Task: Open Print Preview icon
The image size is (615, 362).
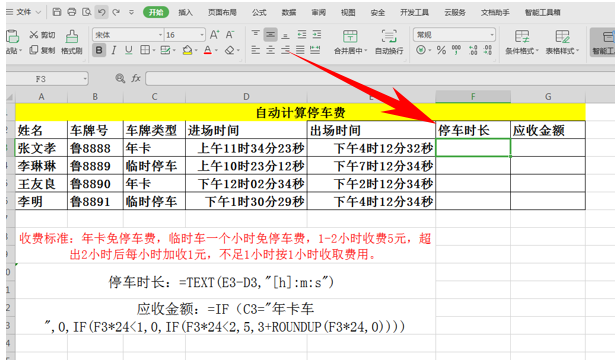Action: tap(86, 12)
